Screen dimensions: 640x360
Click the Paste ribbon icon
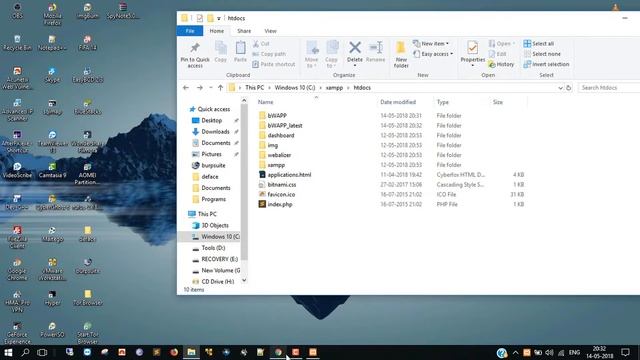pyautogui.click(x=240, y=48)
